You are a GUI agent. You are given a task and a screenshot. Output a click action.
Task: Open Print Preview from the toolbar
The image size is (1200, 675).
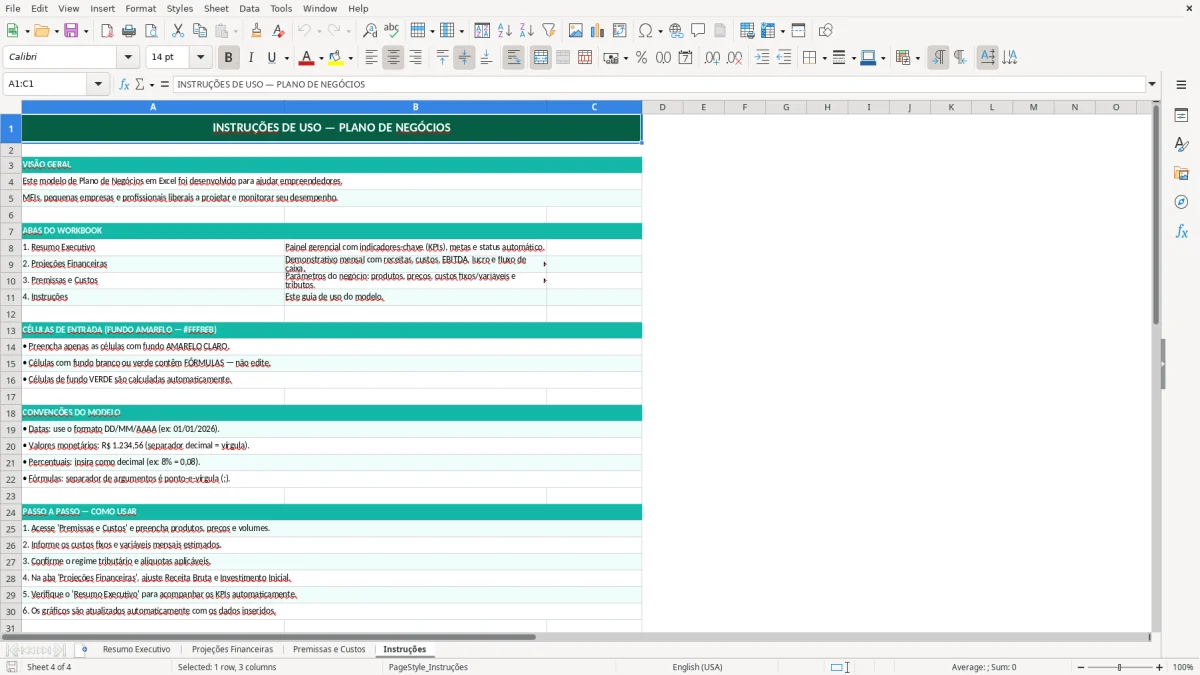[149, 31]
